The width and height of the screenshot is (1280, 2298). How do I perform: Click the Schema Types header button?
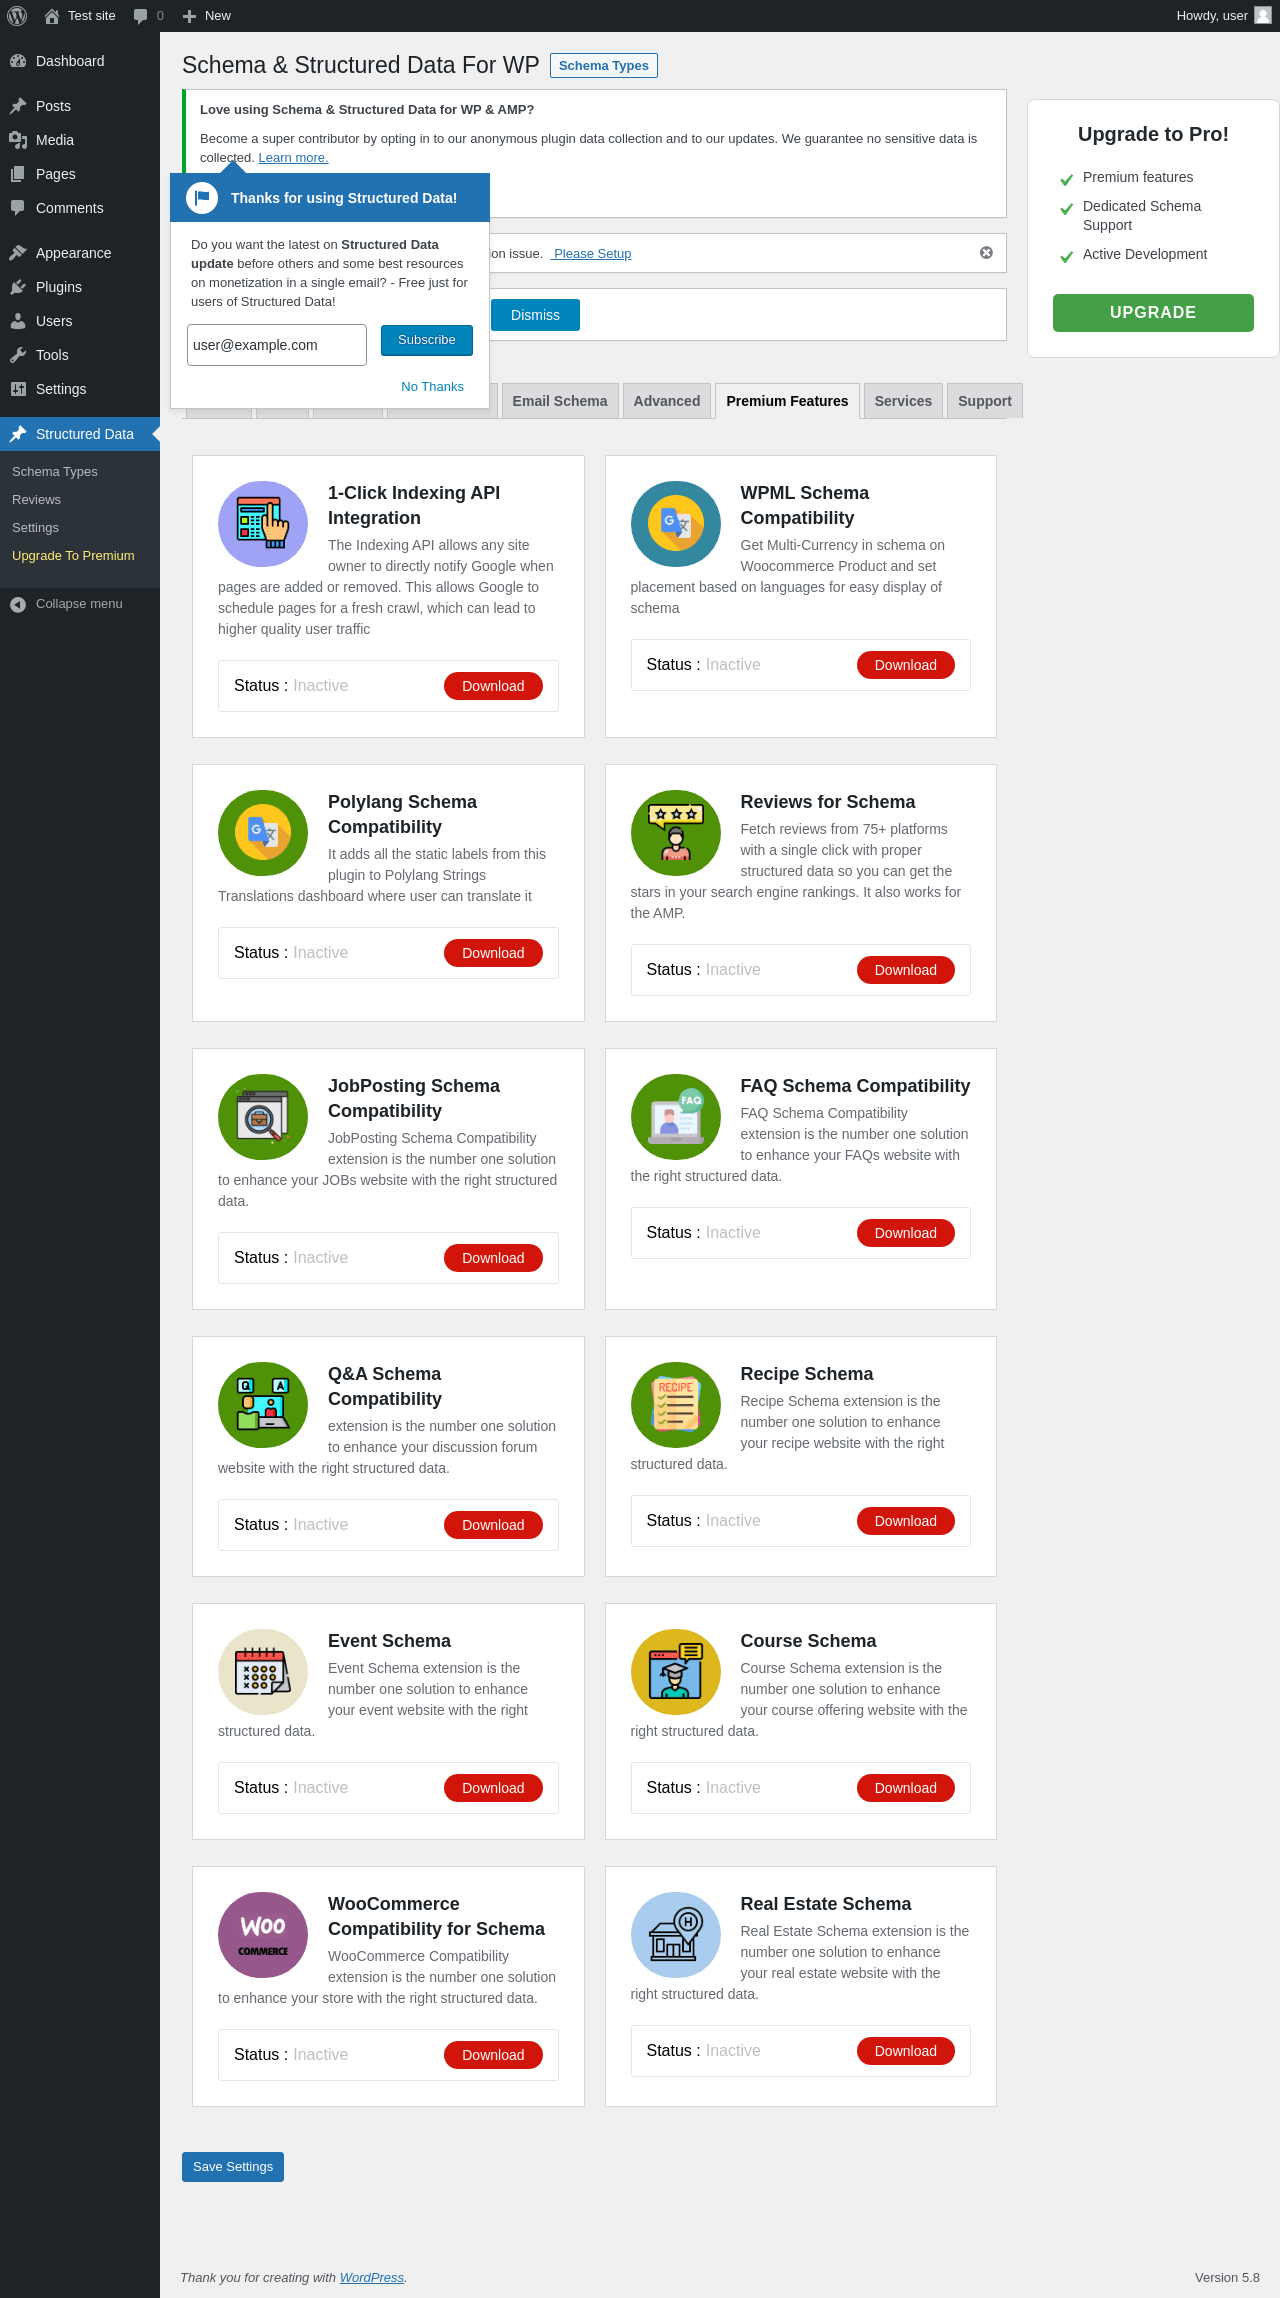[604, 66]
